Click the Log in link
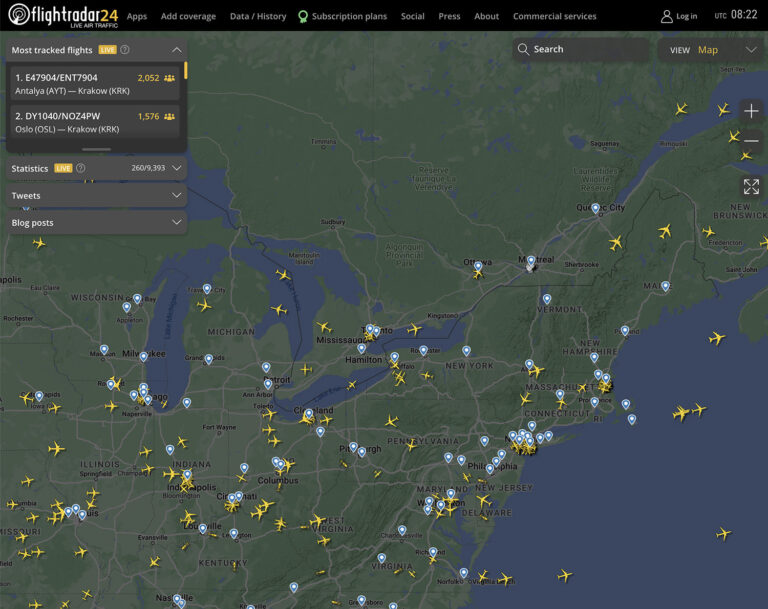This screenshot has height=609, width=768. (x=686, y=16)
